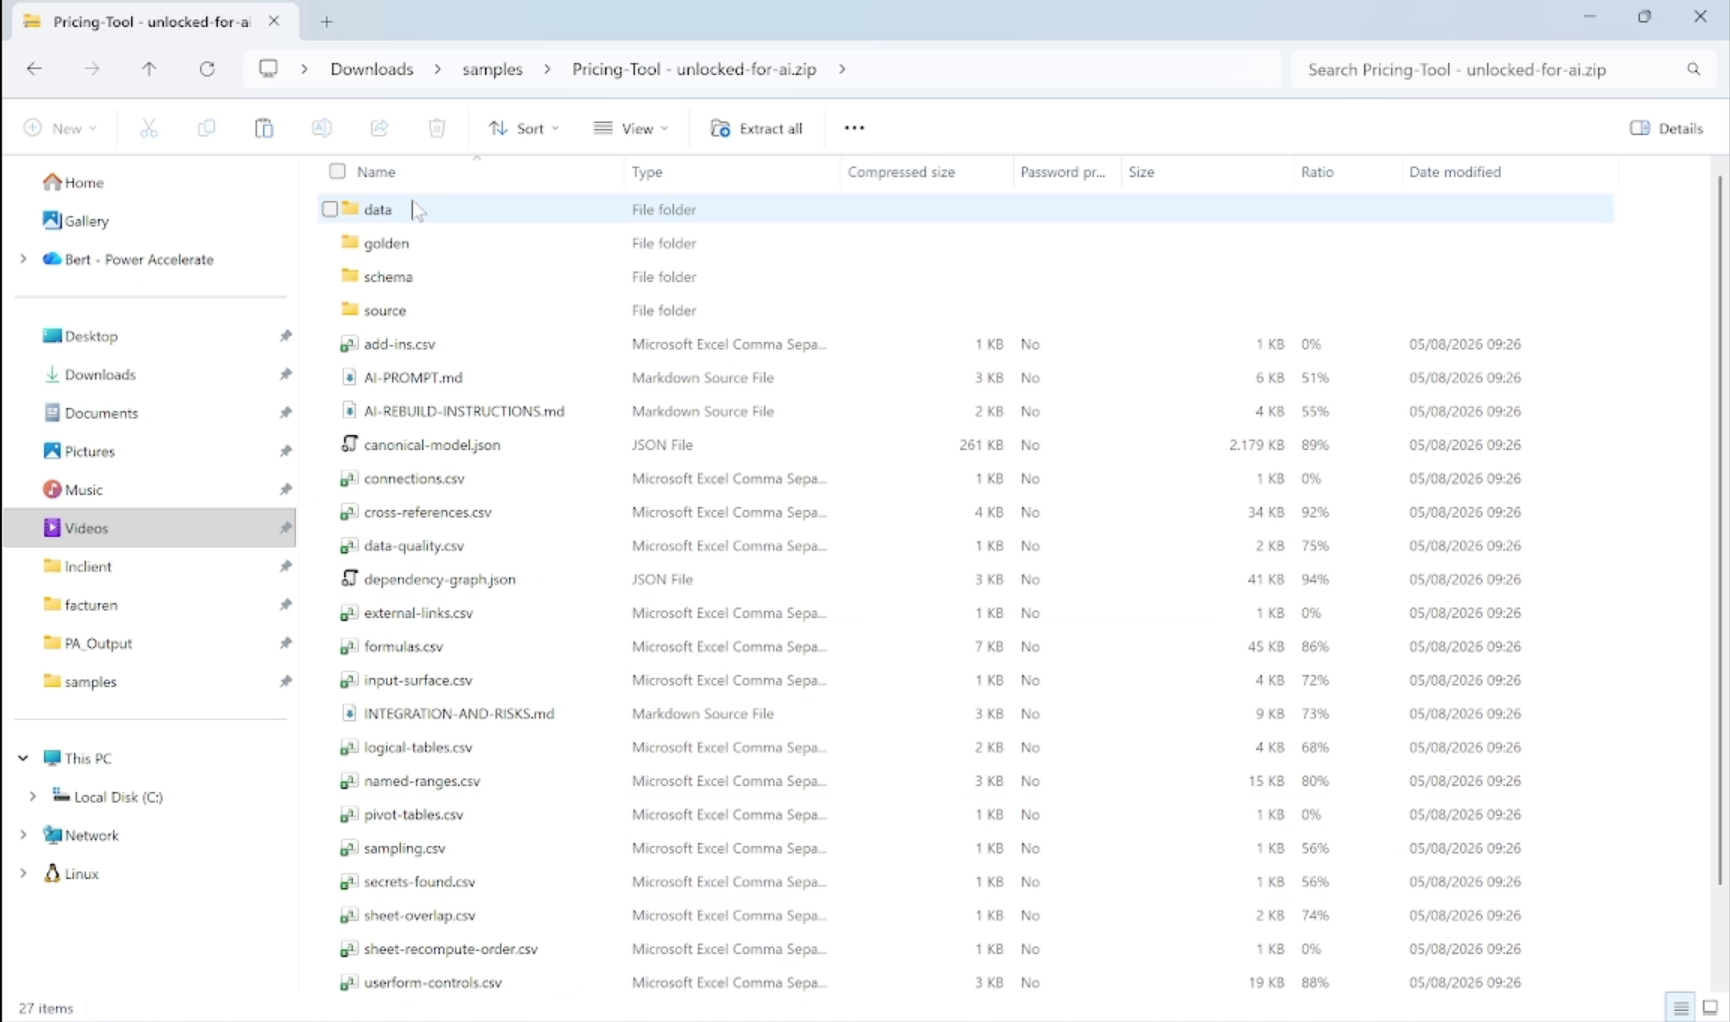Expand chevron after Downloads in breadcrumb
Screen dimensions: 1730x1022
pos(438,69)
